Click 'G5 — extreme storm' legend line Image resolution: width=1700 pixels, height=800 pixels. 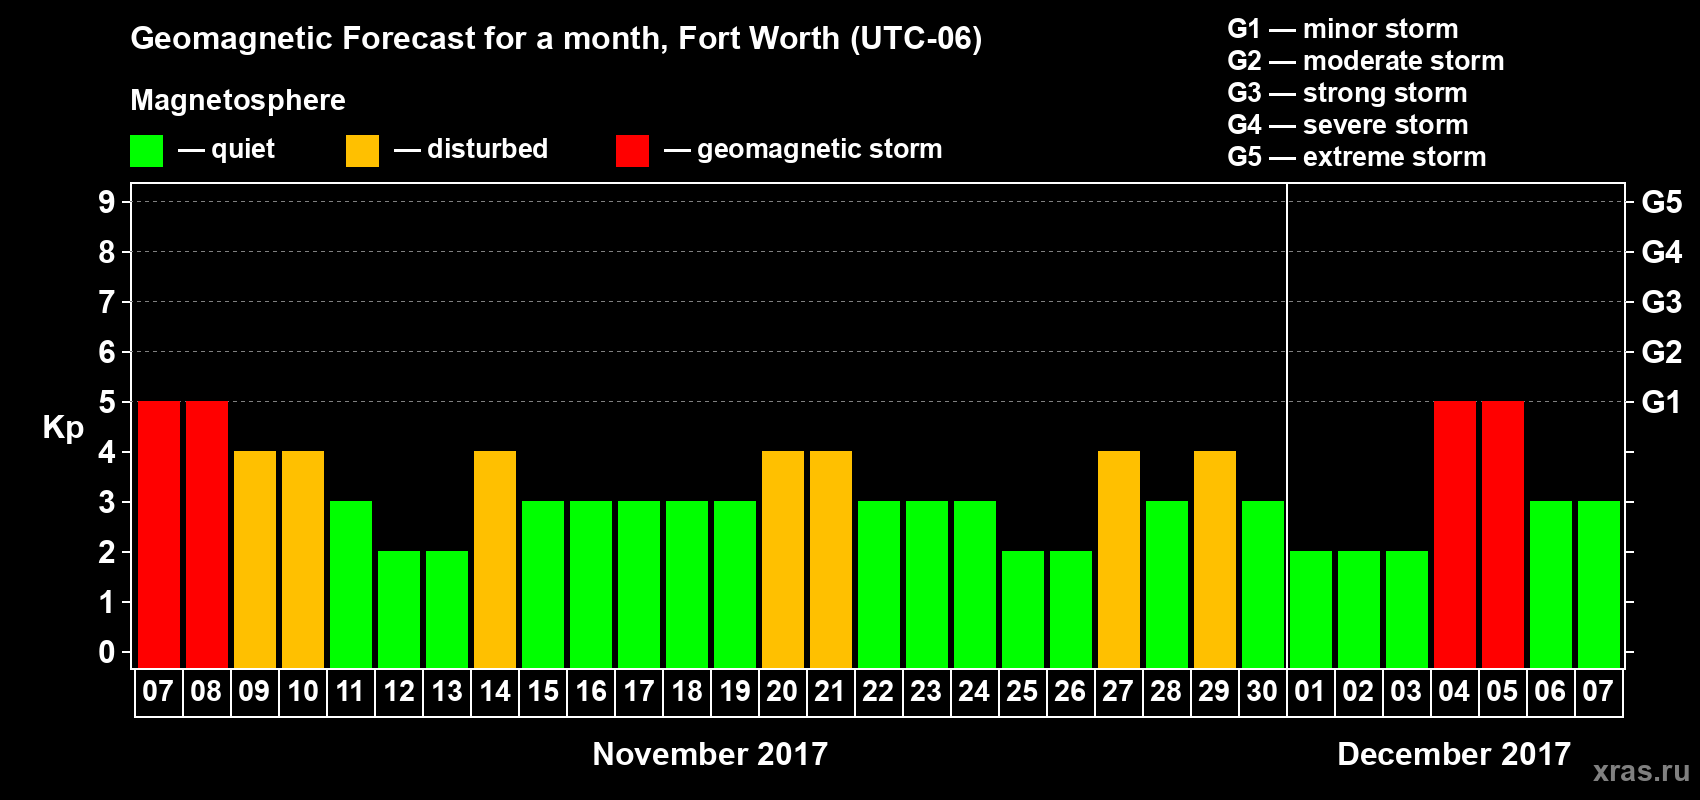(1356, 157)
